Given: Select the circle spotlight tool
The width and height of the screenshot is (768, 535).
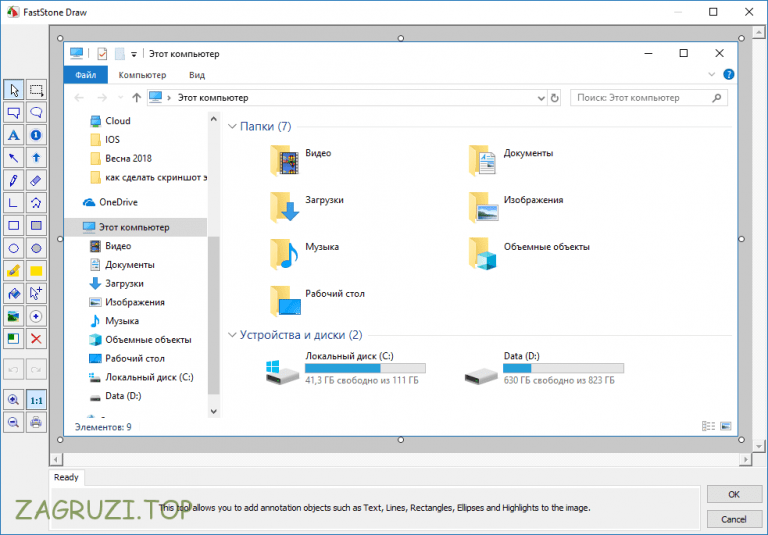Looking at the screenshot, I should click(x=36, y=316).
